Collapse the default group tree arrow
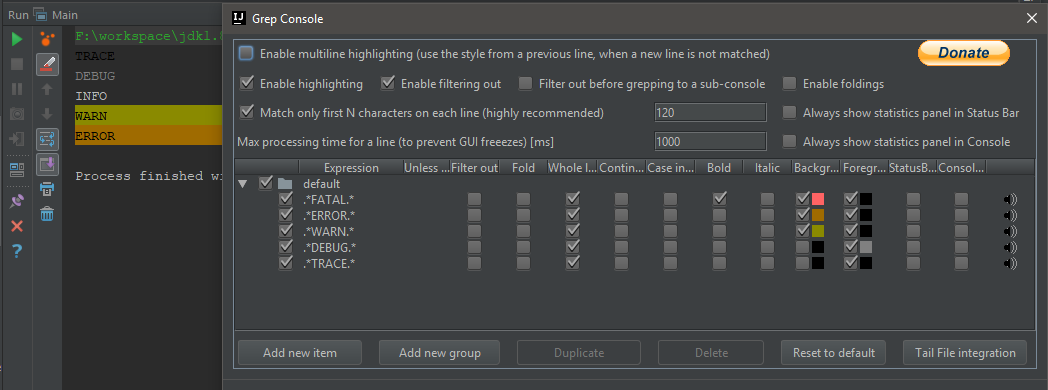 (242, 183)
